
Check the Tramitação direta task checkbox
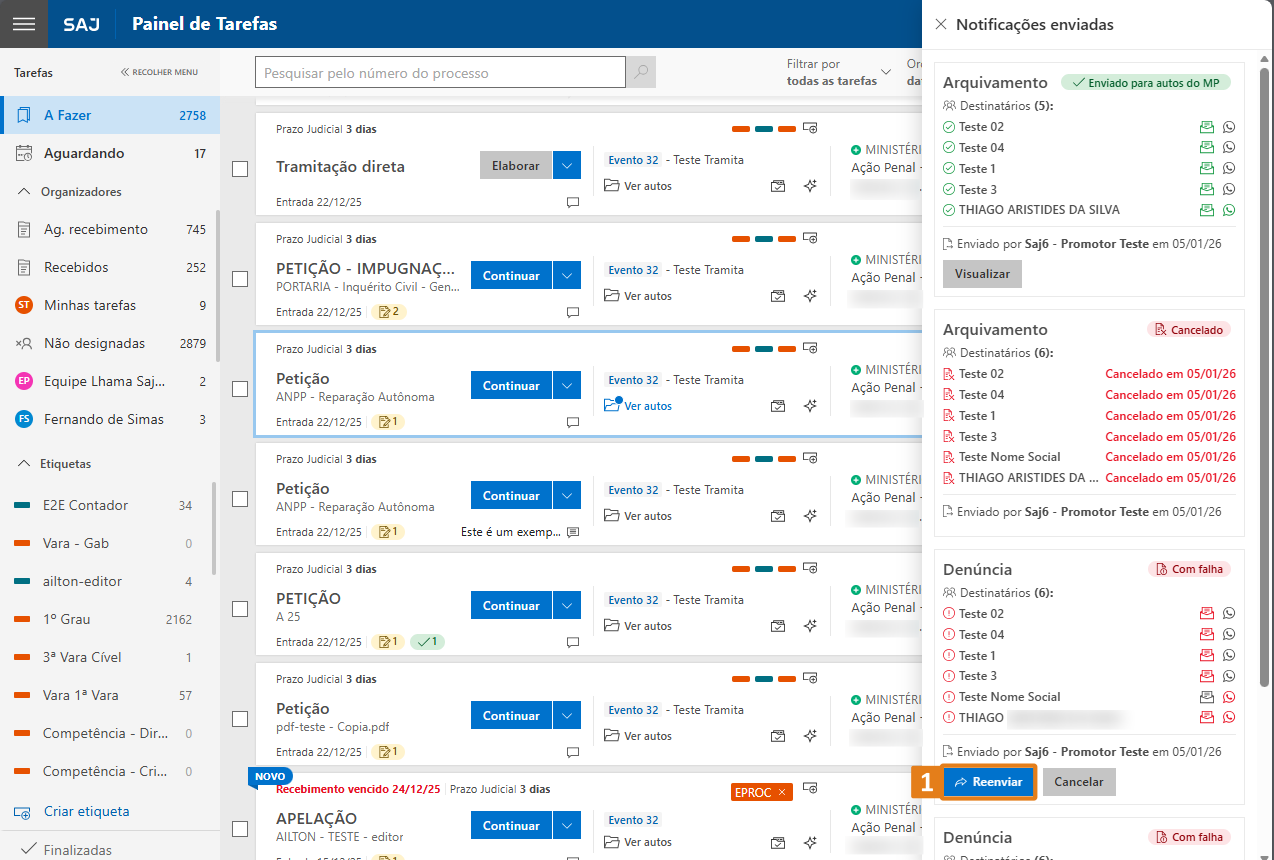(240, 169)
